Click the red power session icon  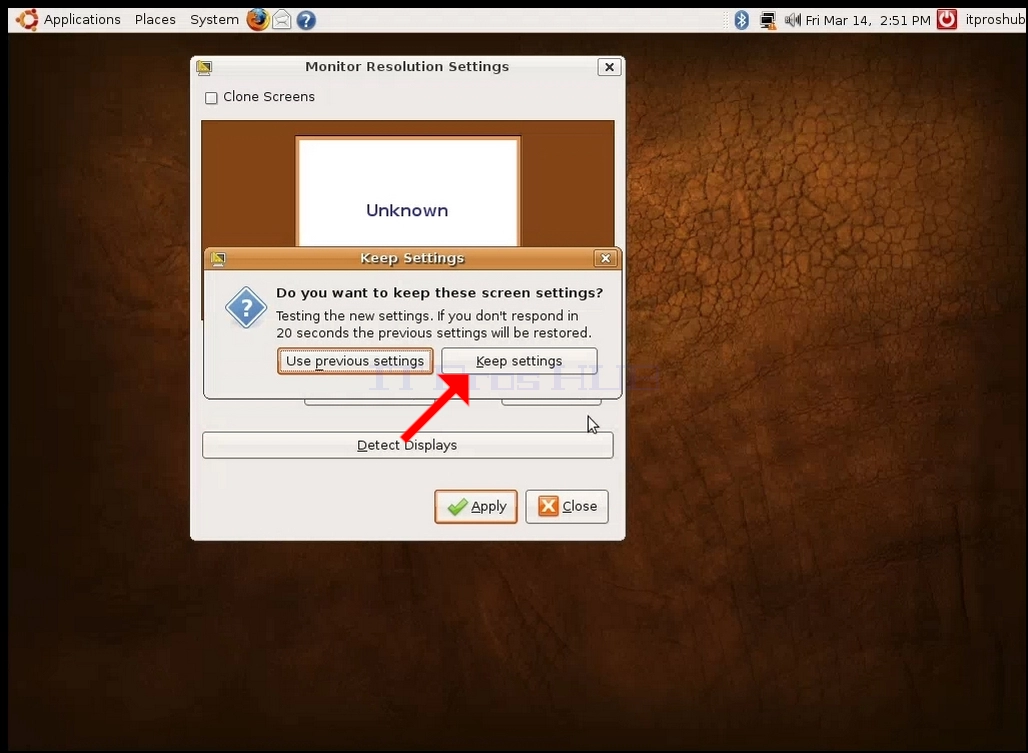947,20
